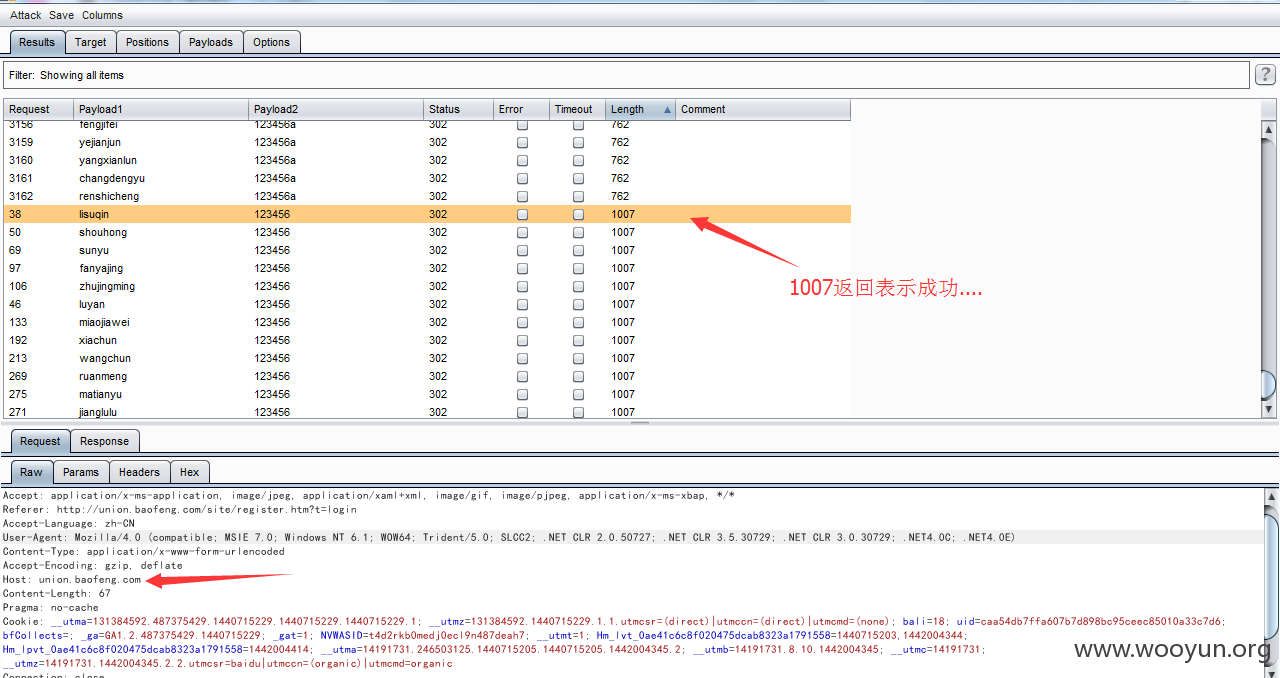
Task: Toggle Timeout checkbox in lisuqin row
Action: point(578,214)
